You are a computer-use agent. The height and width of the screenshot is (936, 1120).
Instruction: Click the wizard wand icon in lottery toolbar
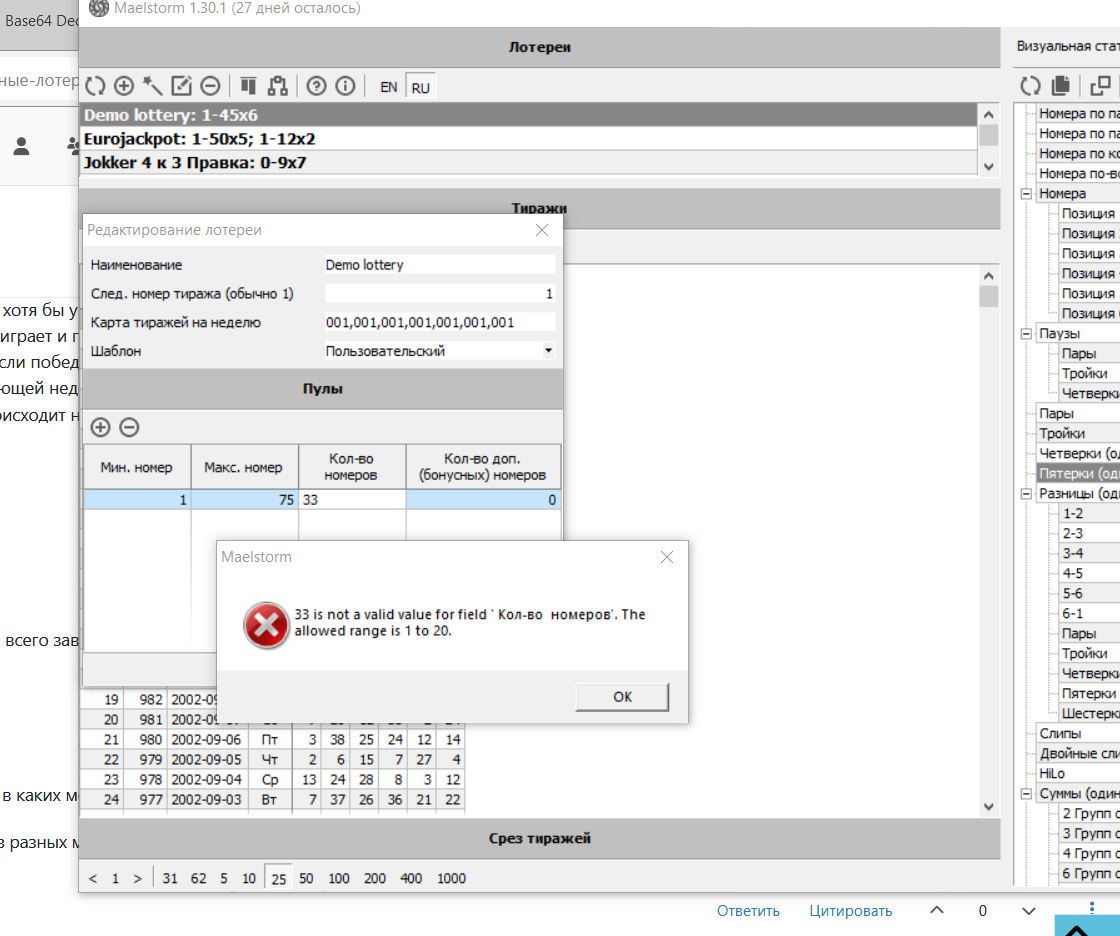point(152,86)
